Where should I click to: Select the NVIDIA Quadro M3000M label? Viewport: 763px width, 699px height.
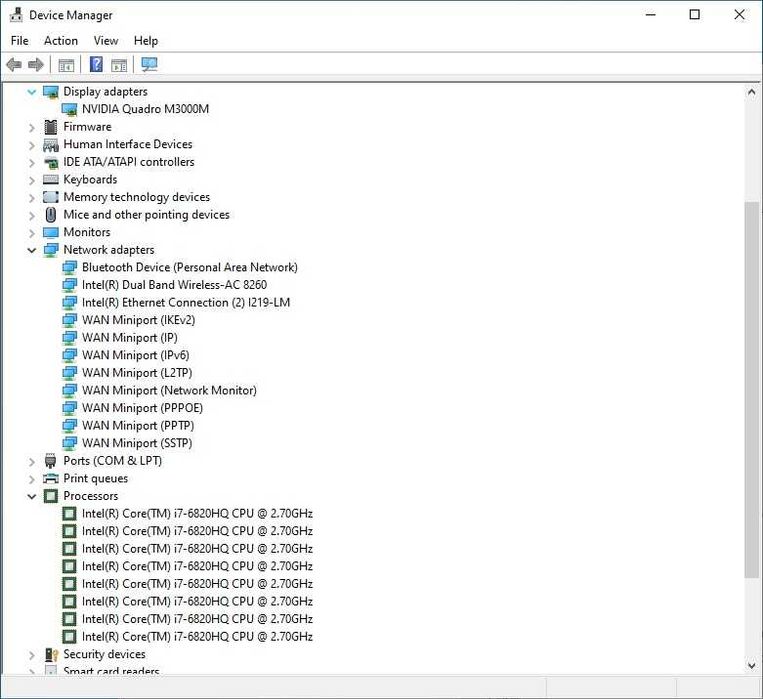pyautogui.click(x=145, y=109)
